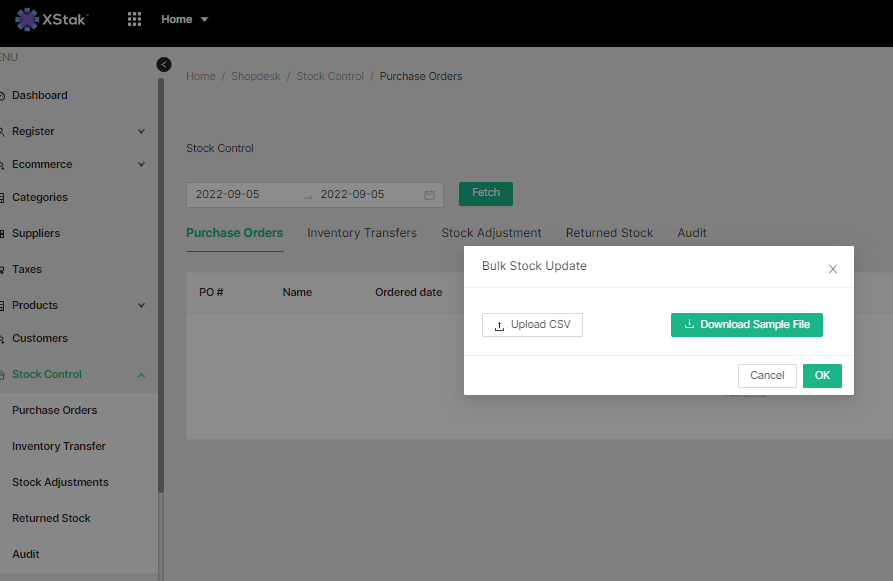Click the Upload CSV button
Viewport: 893px width, 581px height.
tap(532, 325)
